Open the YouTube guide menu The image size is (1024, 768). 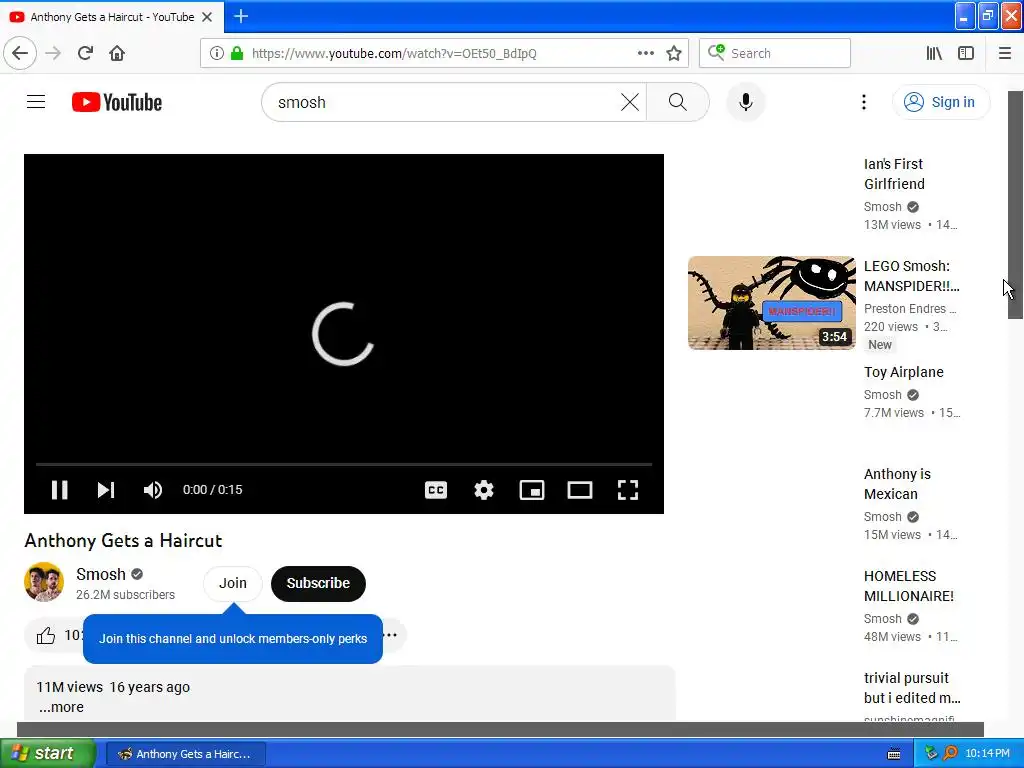[36, 102]
